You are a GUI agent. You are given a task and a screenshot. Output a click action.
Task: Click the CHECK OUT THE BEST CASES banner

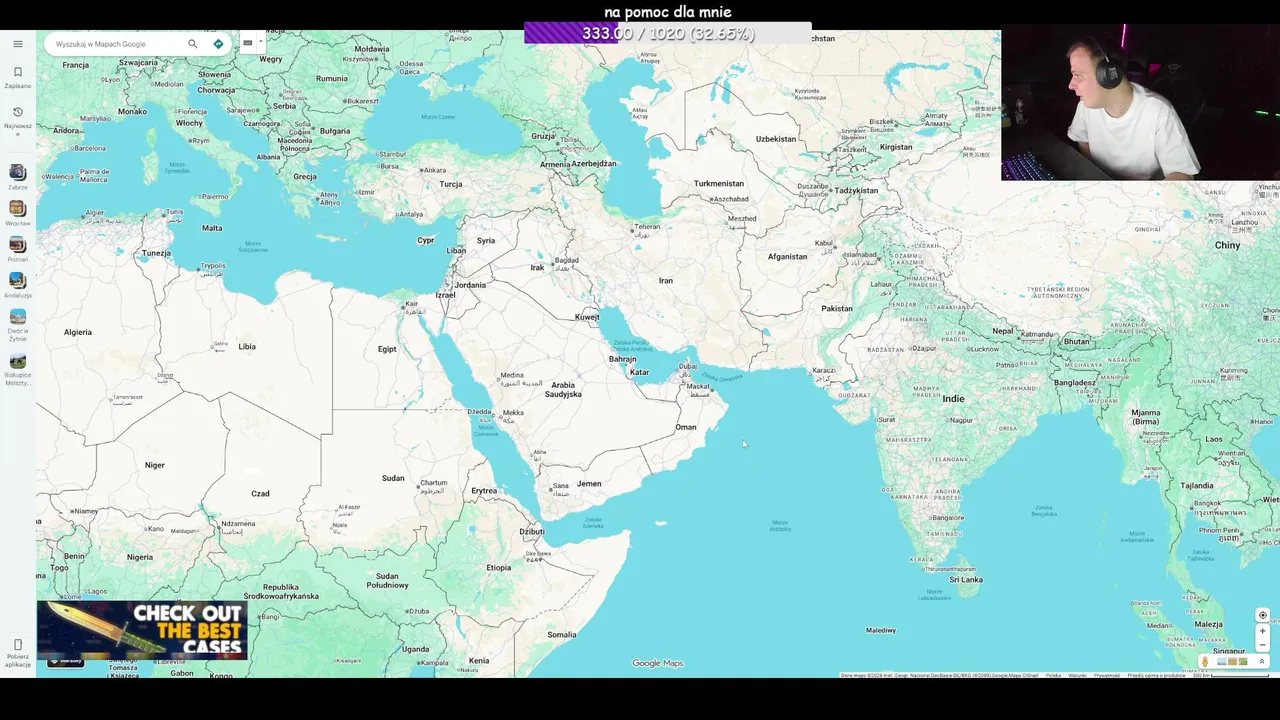pyautogui.click(x=142, y=630)
